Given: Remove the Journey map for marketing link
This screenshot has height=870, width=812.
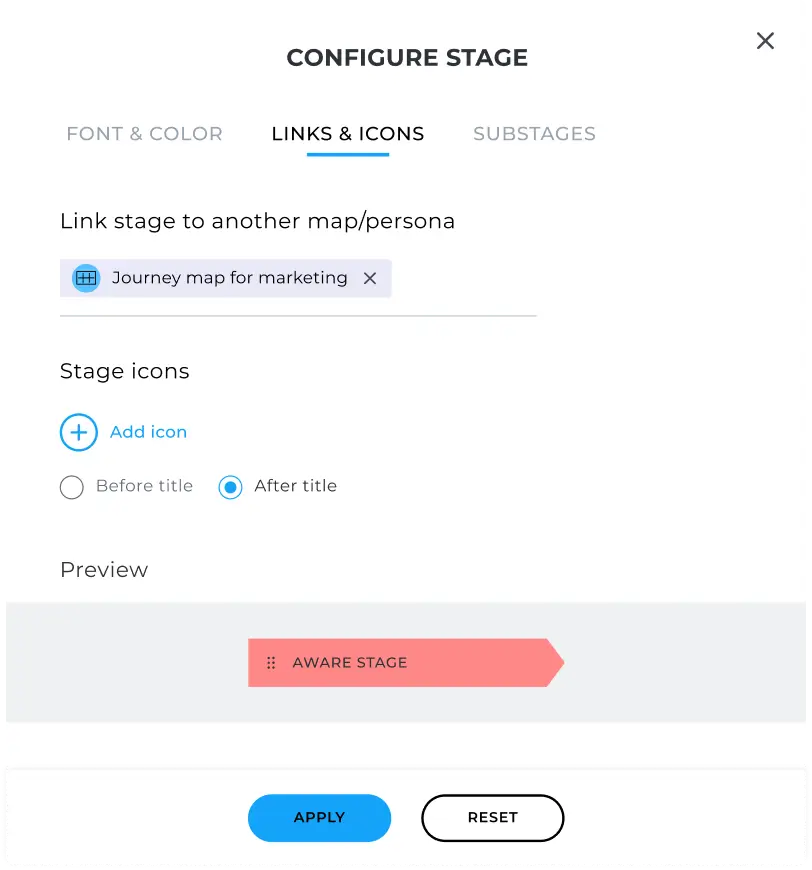Looking at the screenshot, I should (x=370, y=278).
